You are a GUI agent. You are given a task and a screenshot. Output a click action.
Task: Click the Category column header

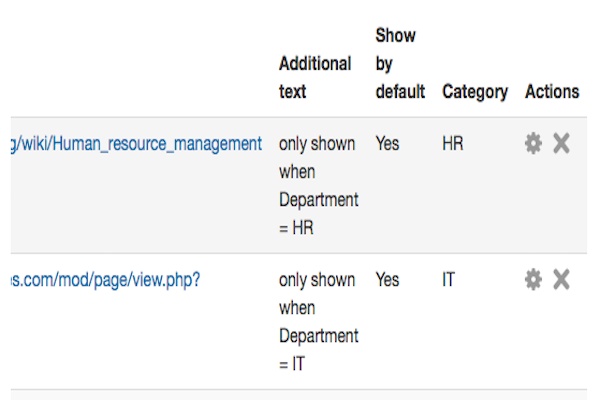coord(475,91)
